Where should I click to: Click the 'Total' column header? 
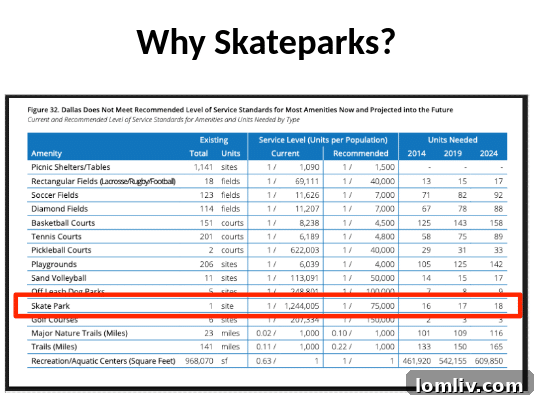[x=199, y=153]
